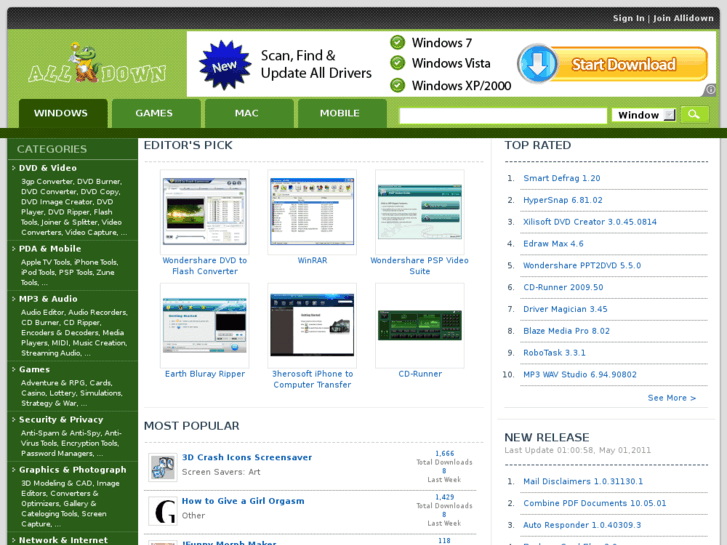Open Wondershare PSP Video Suite thumbnail

[420, 212]
